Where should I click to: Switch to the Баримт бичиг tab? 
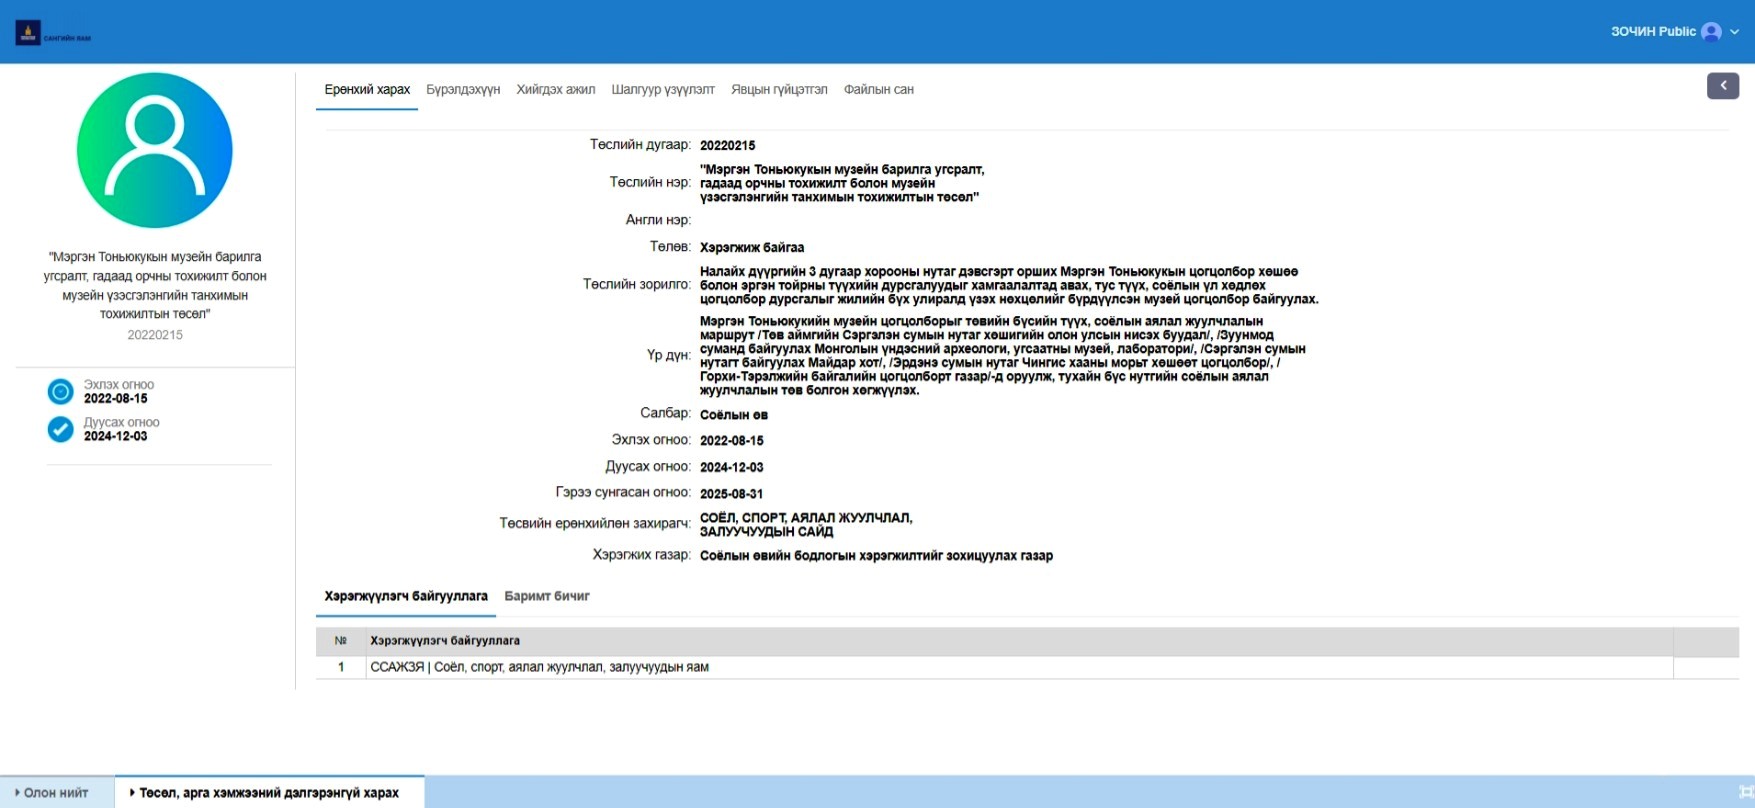tap(546, 596)
